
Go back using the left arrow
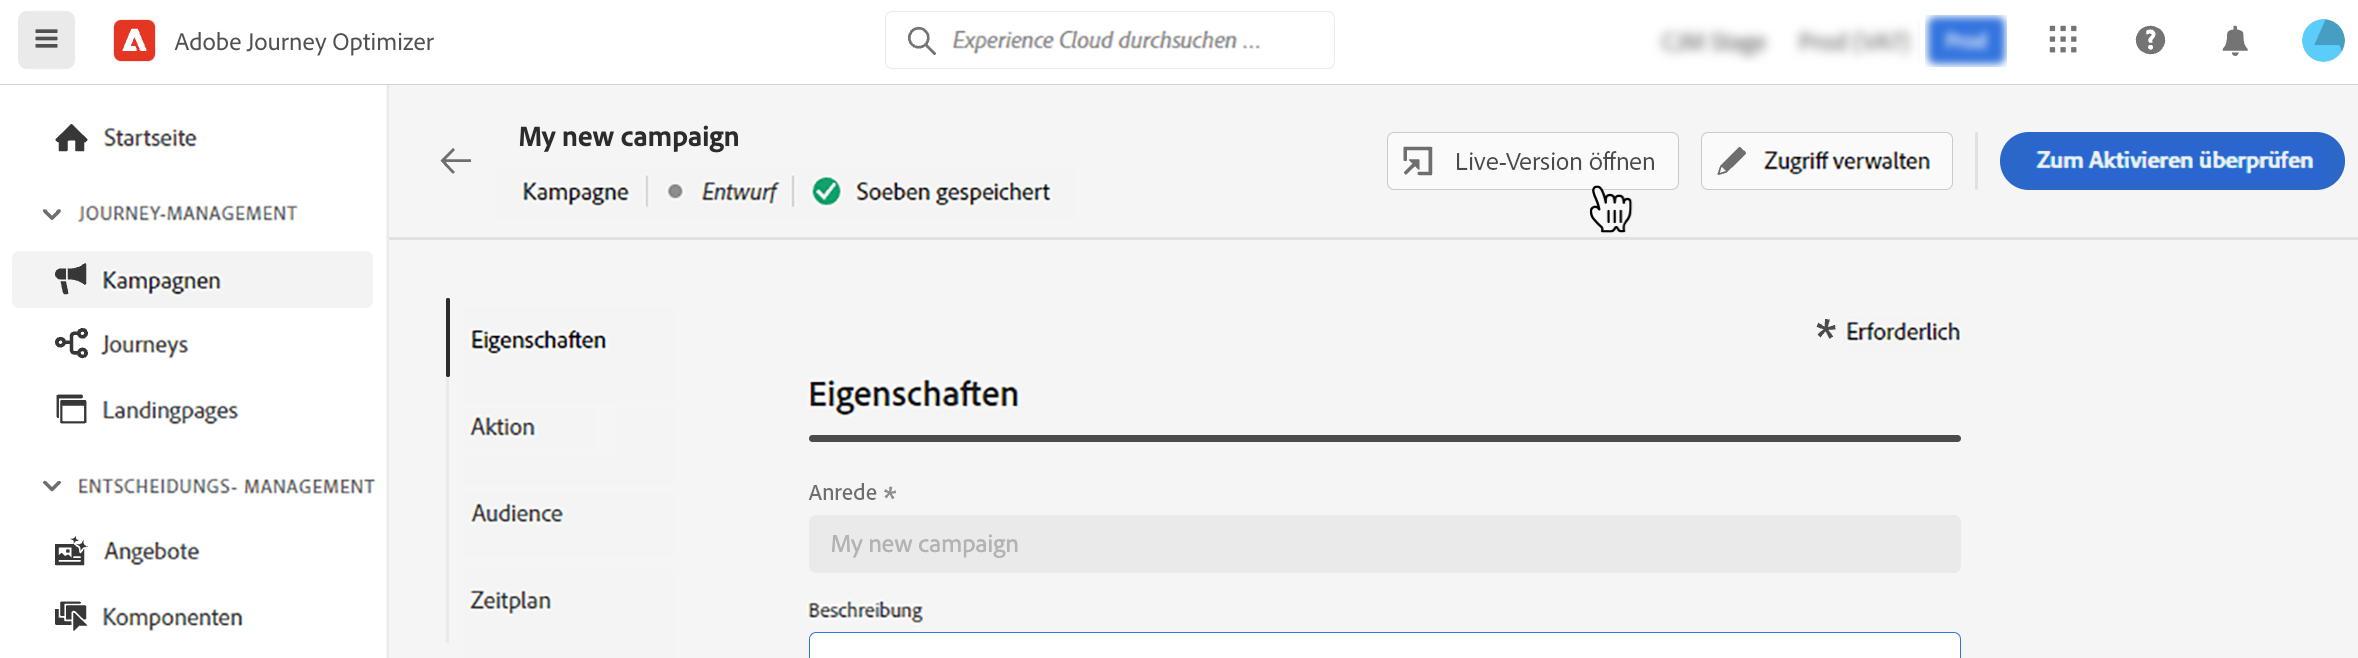click(x=456, y=160)
